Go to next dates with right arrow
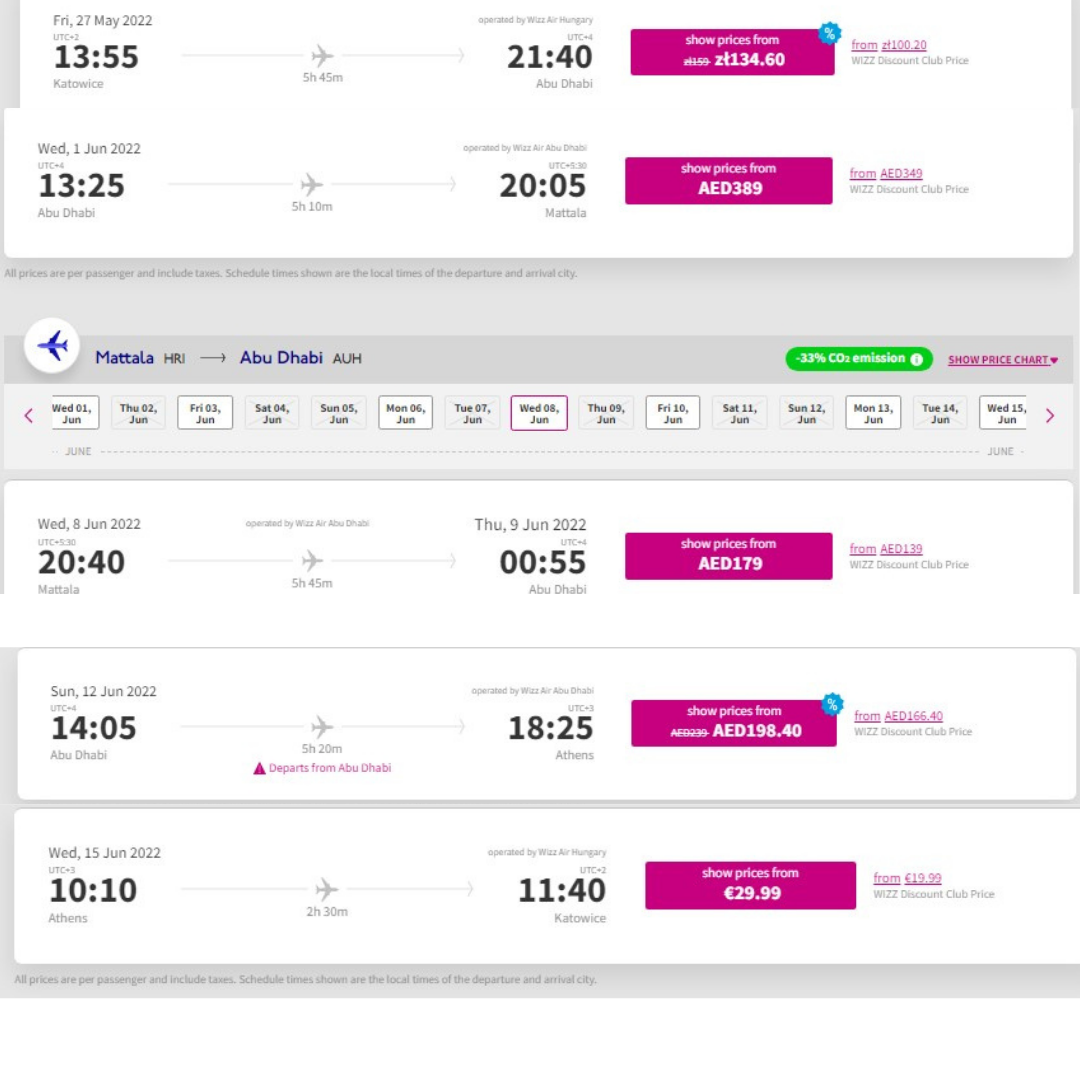Screen dimensions: 1080x1080 point(1050,415)
